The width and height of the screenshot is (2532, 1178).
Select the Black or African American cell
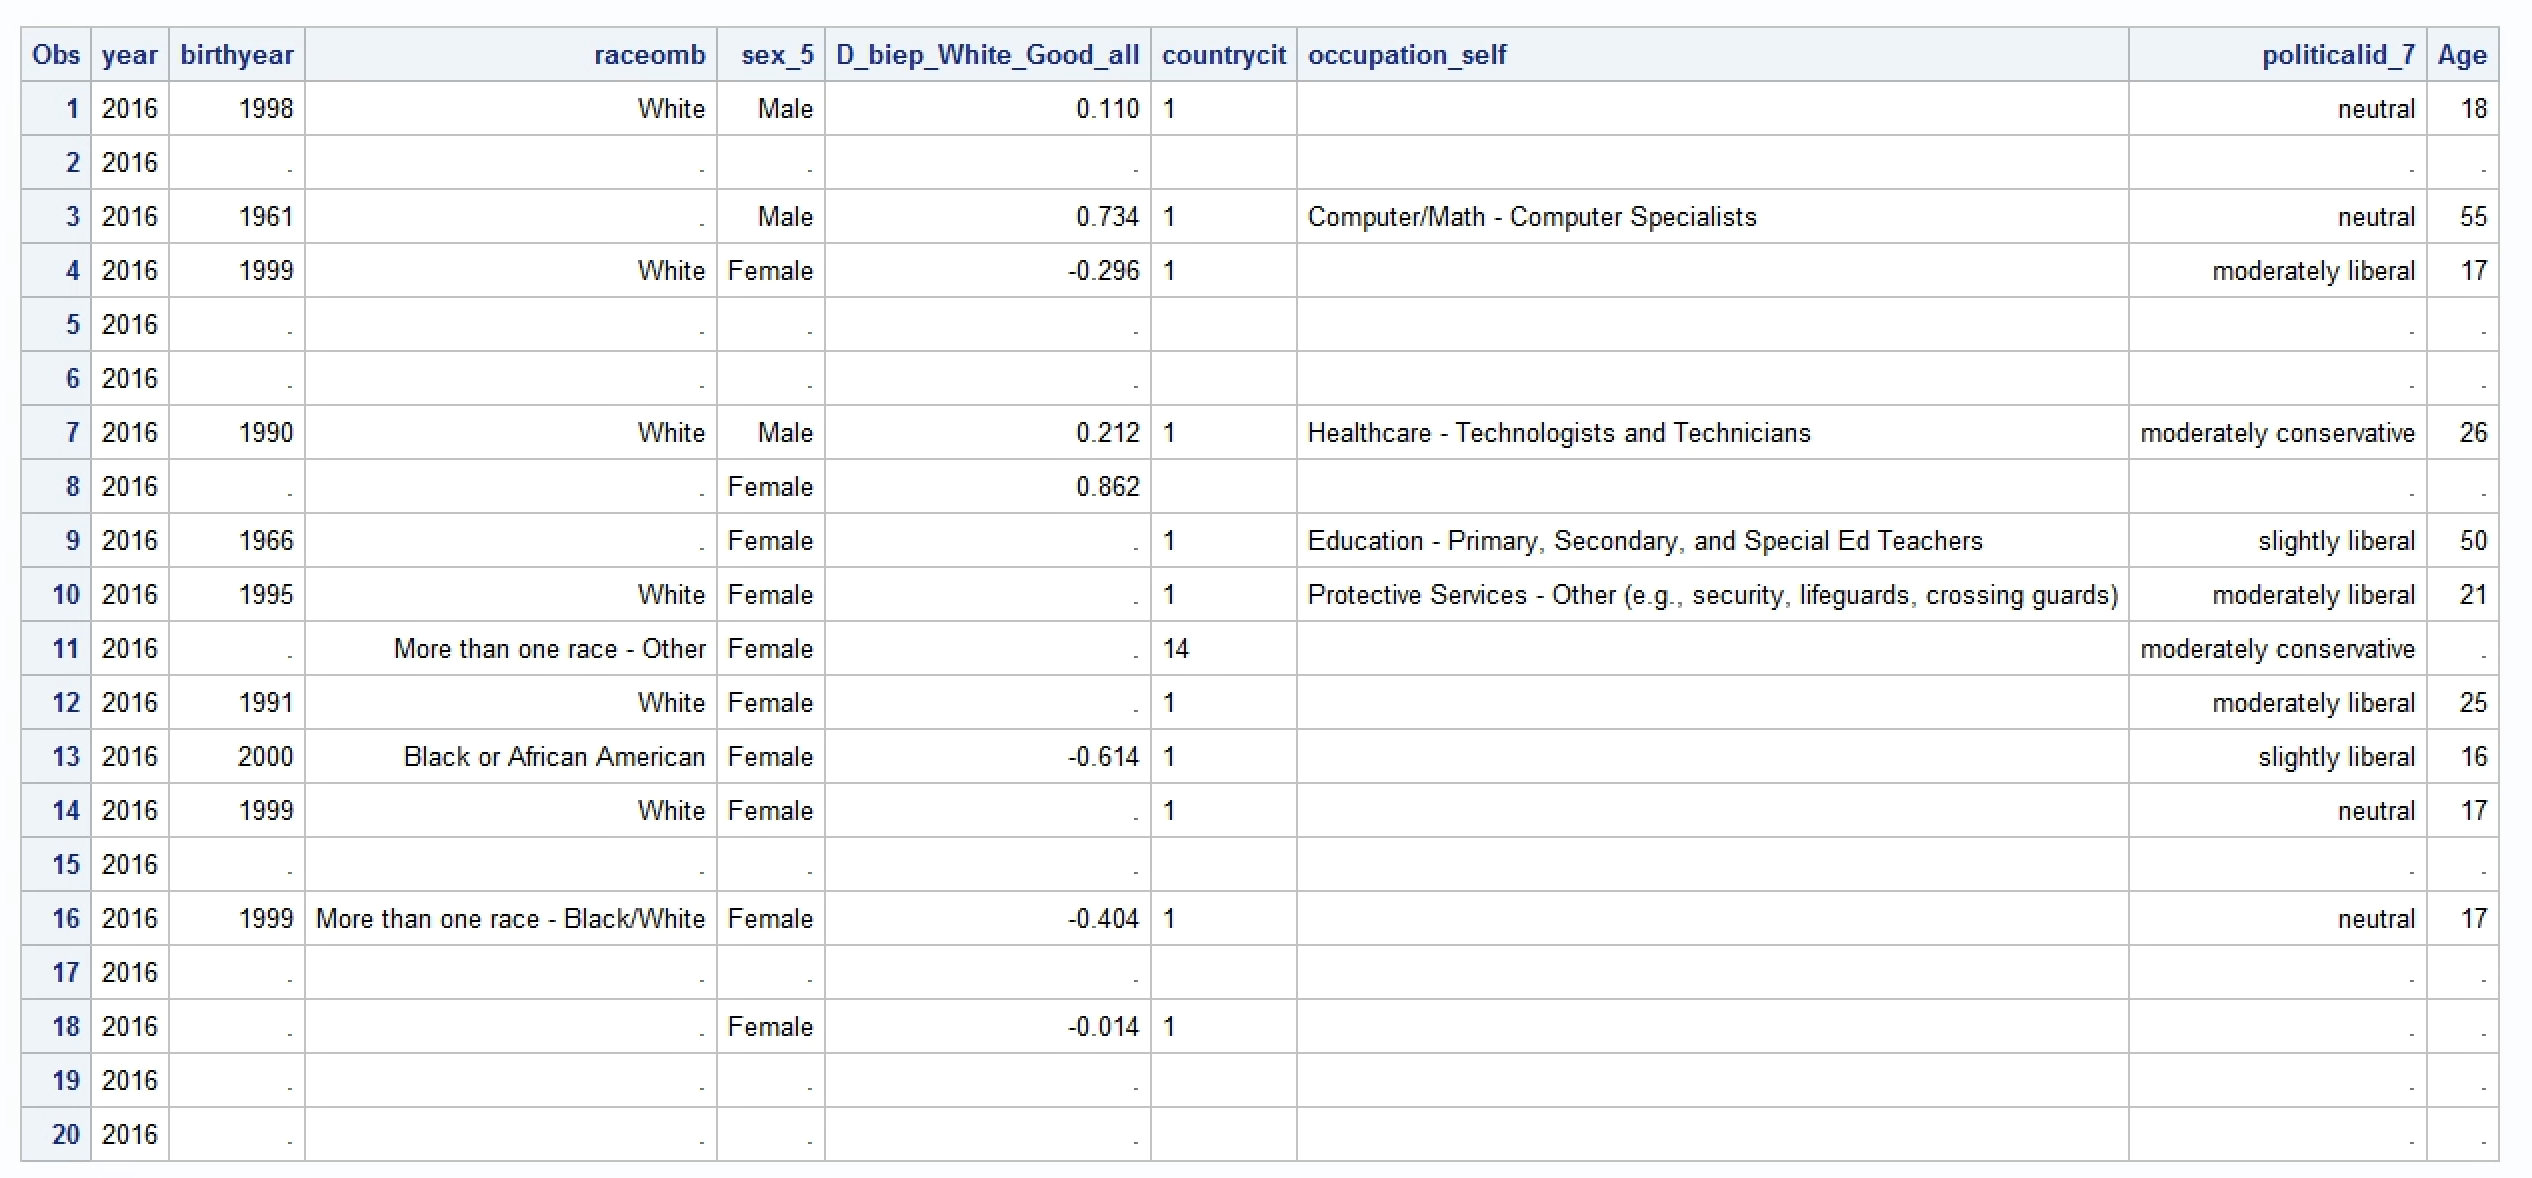click(554, 757)
